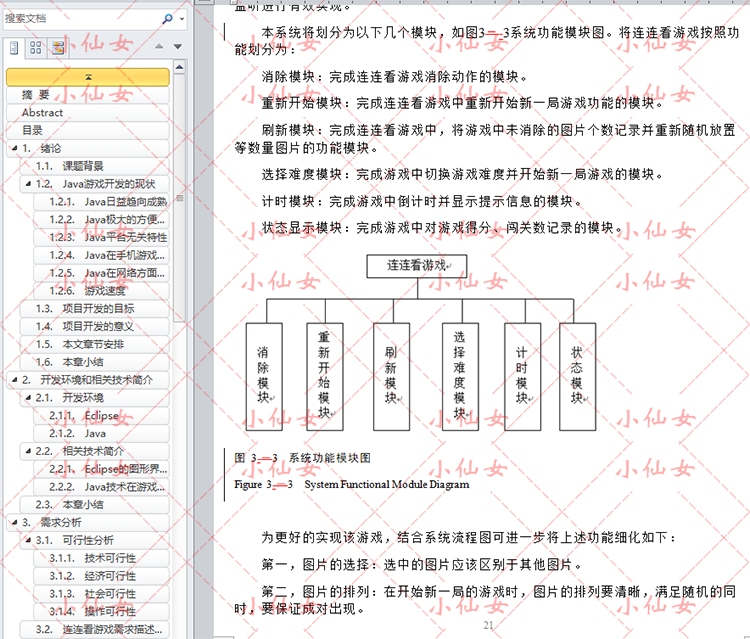Click paragraph starting 消除模块
The image size is (750, 639).
395,77
